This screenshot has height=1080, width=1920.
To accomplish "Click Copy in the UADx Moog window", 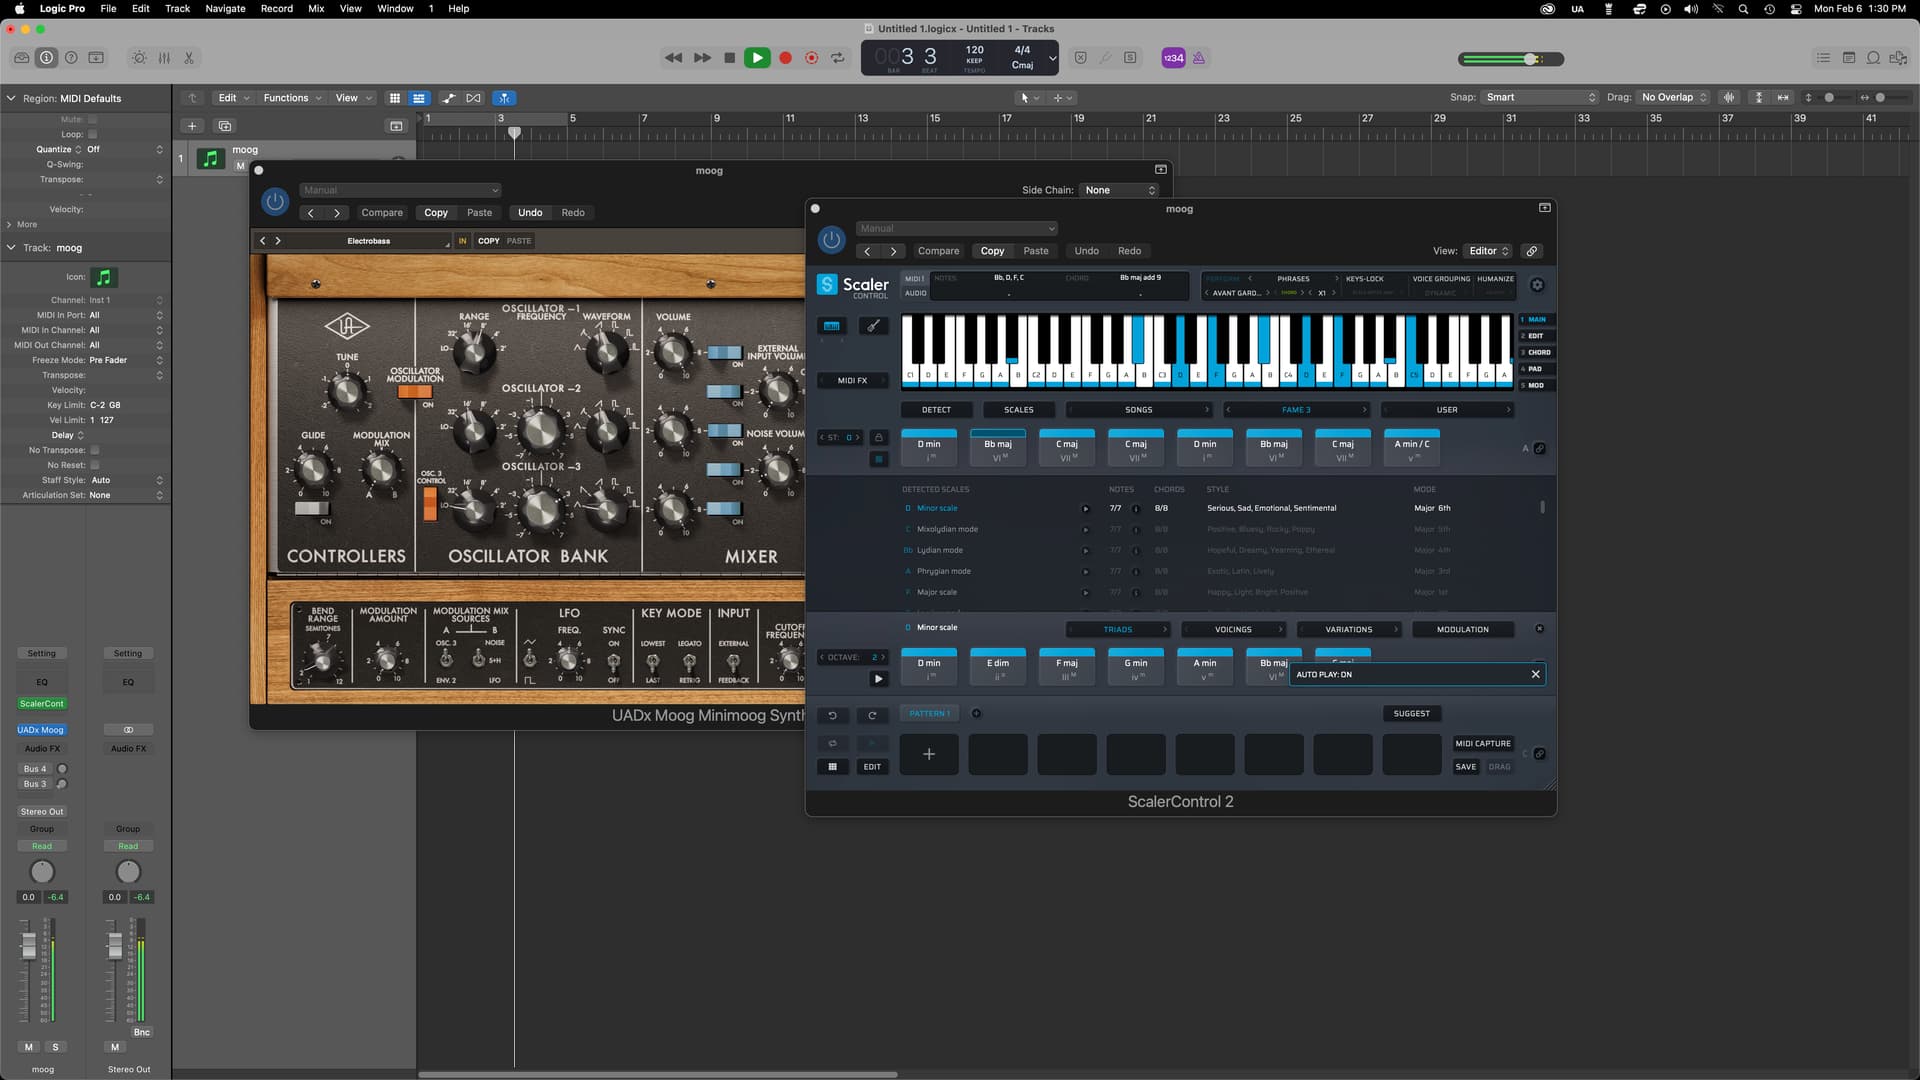I will click(x=436, y=213).
